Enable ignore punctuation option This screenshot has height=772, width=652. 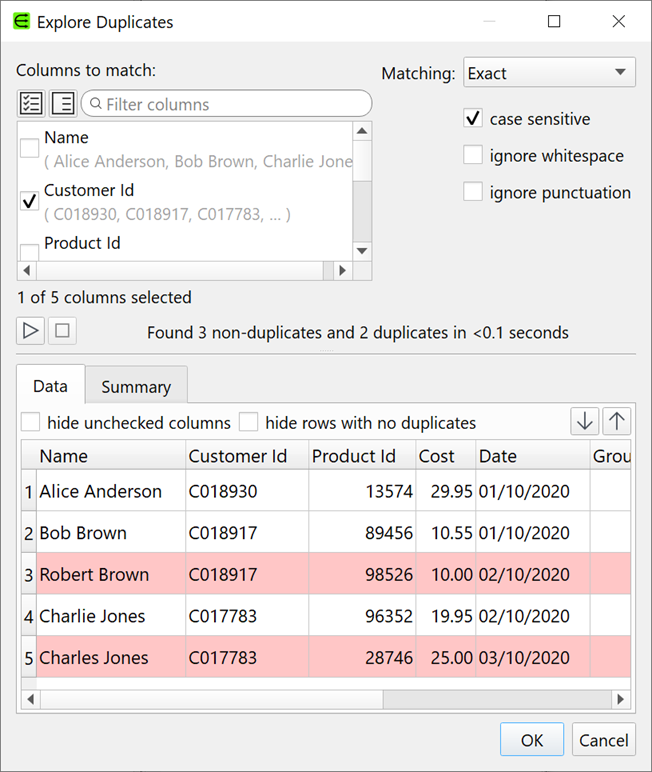pyautogui.click(x=473, y=192)
